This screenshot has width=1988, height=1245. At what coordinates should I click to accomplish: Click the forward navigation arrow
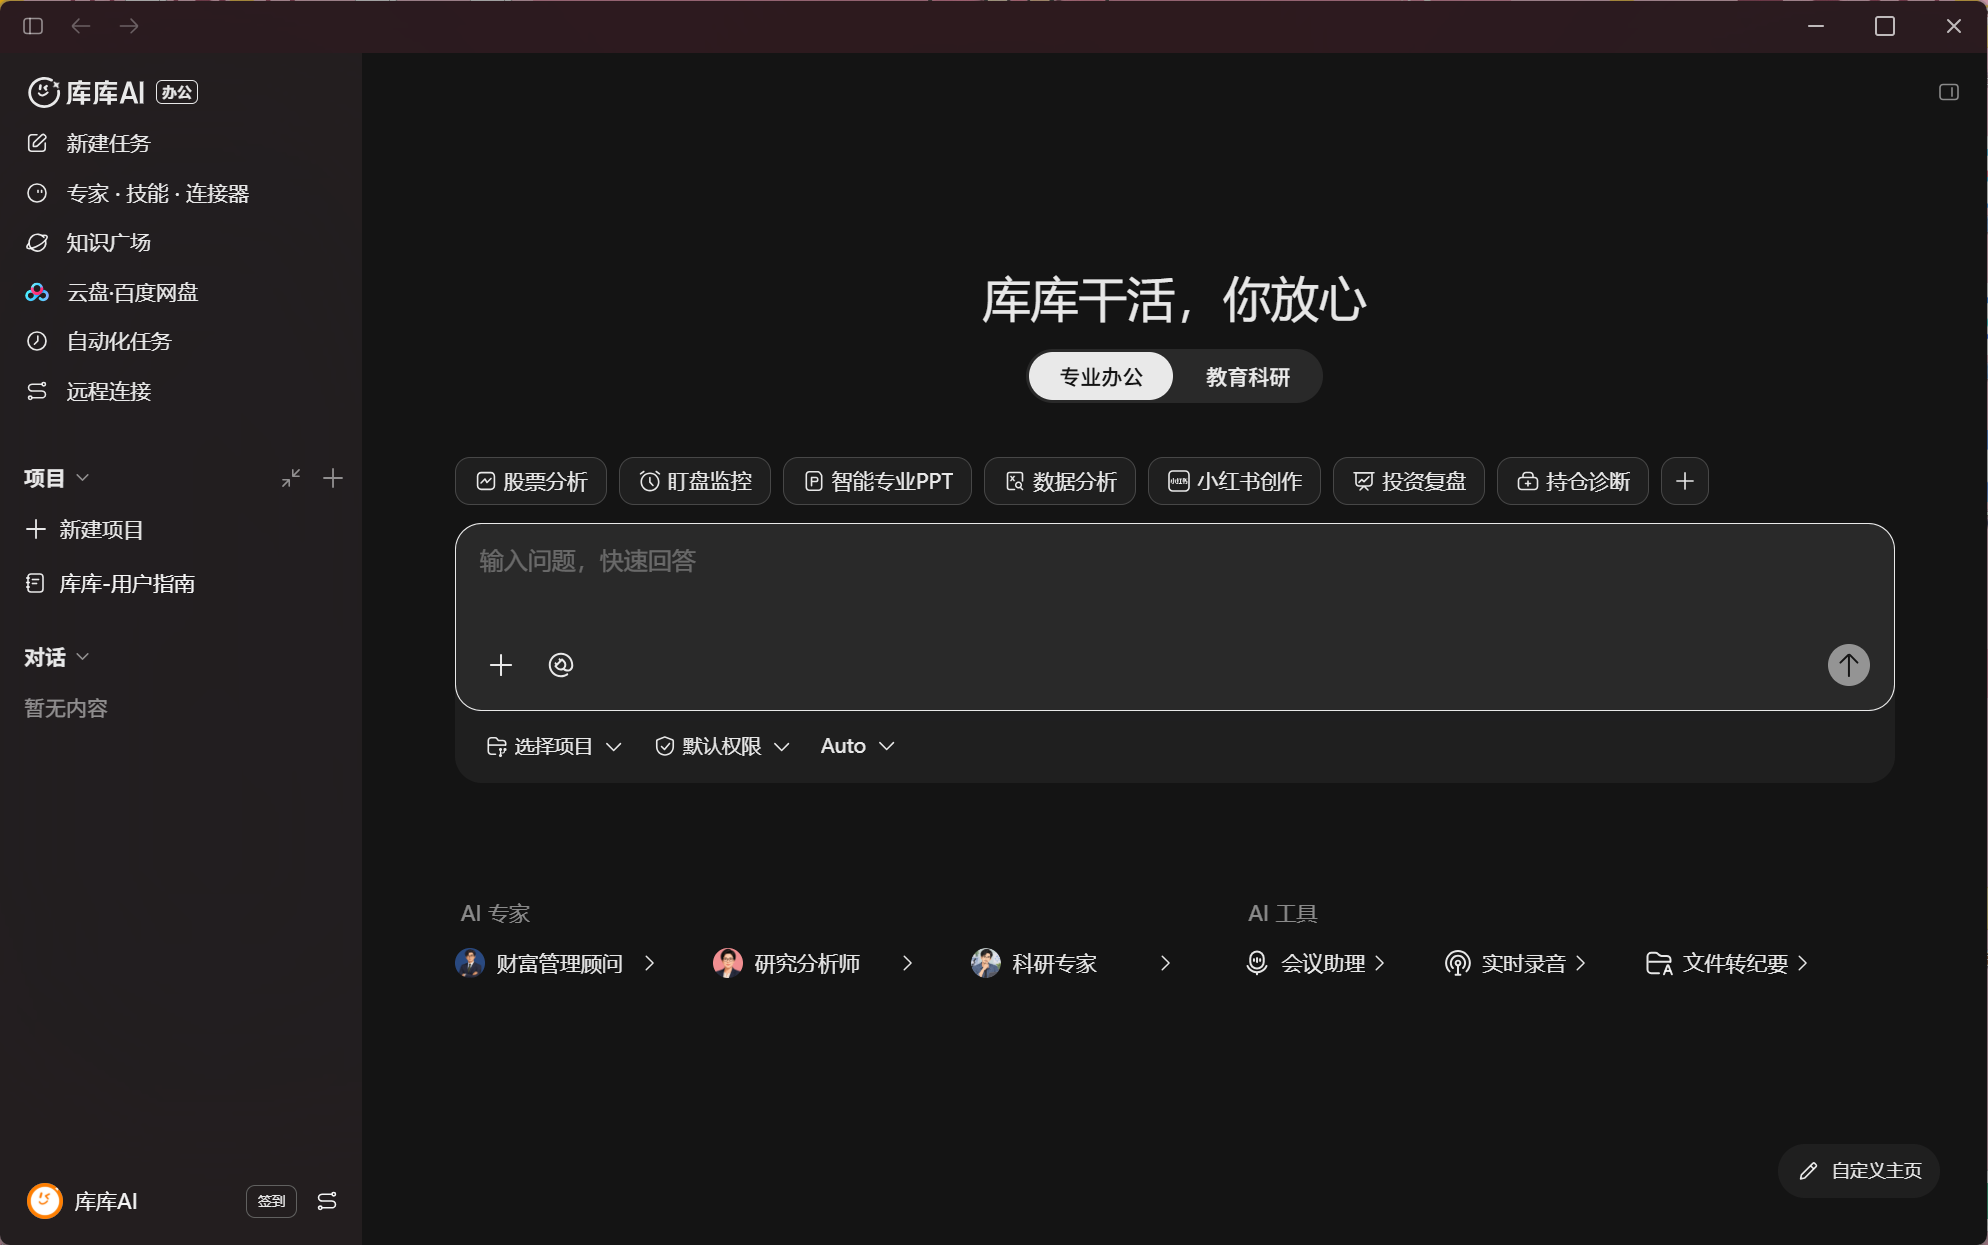[129, 26]
